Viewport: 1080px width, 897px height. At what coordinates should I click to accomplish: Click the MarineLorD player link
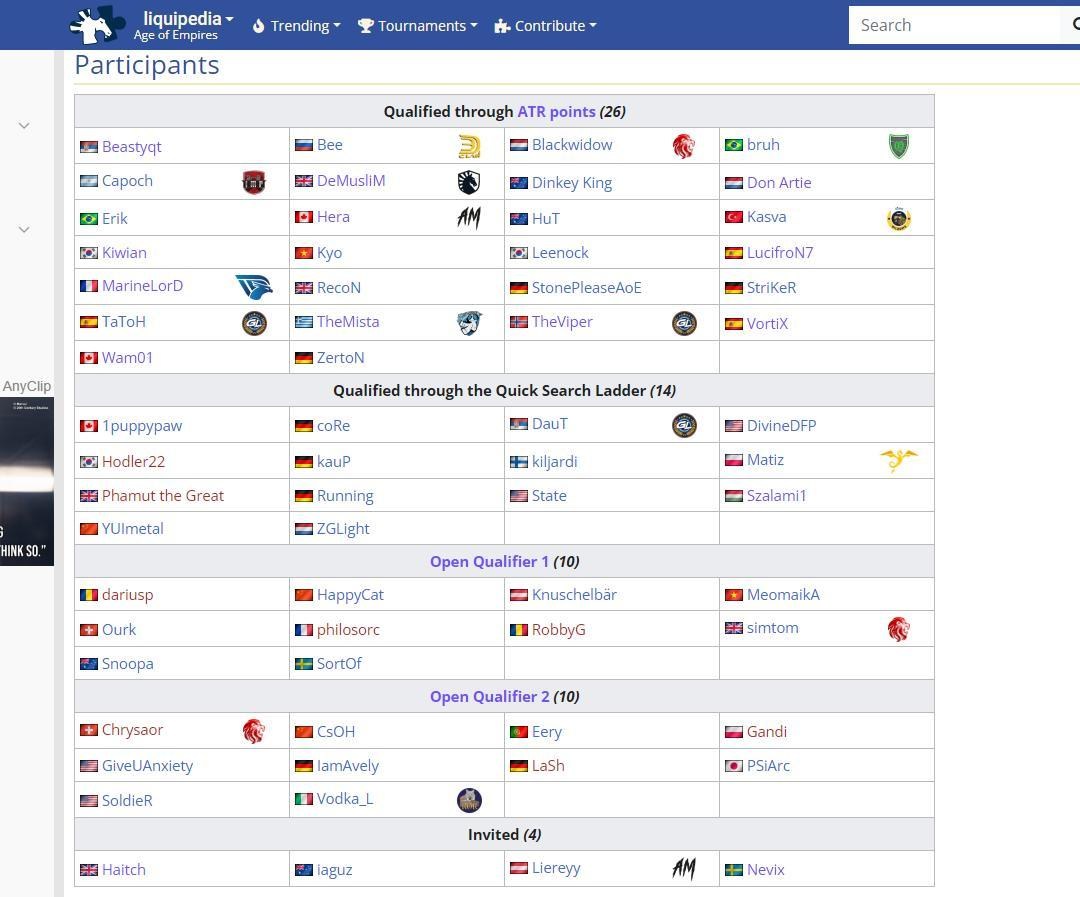click(143, 286)
